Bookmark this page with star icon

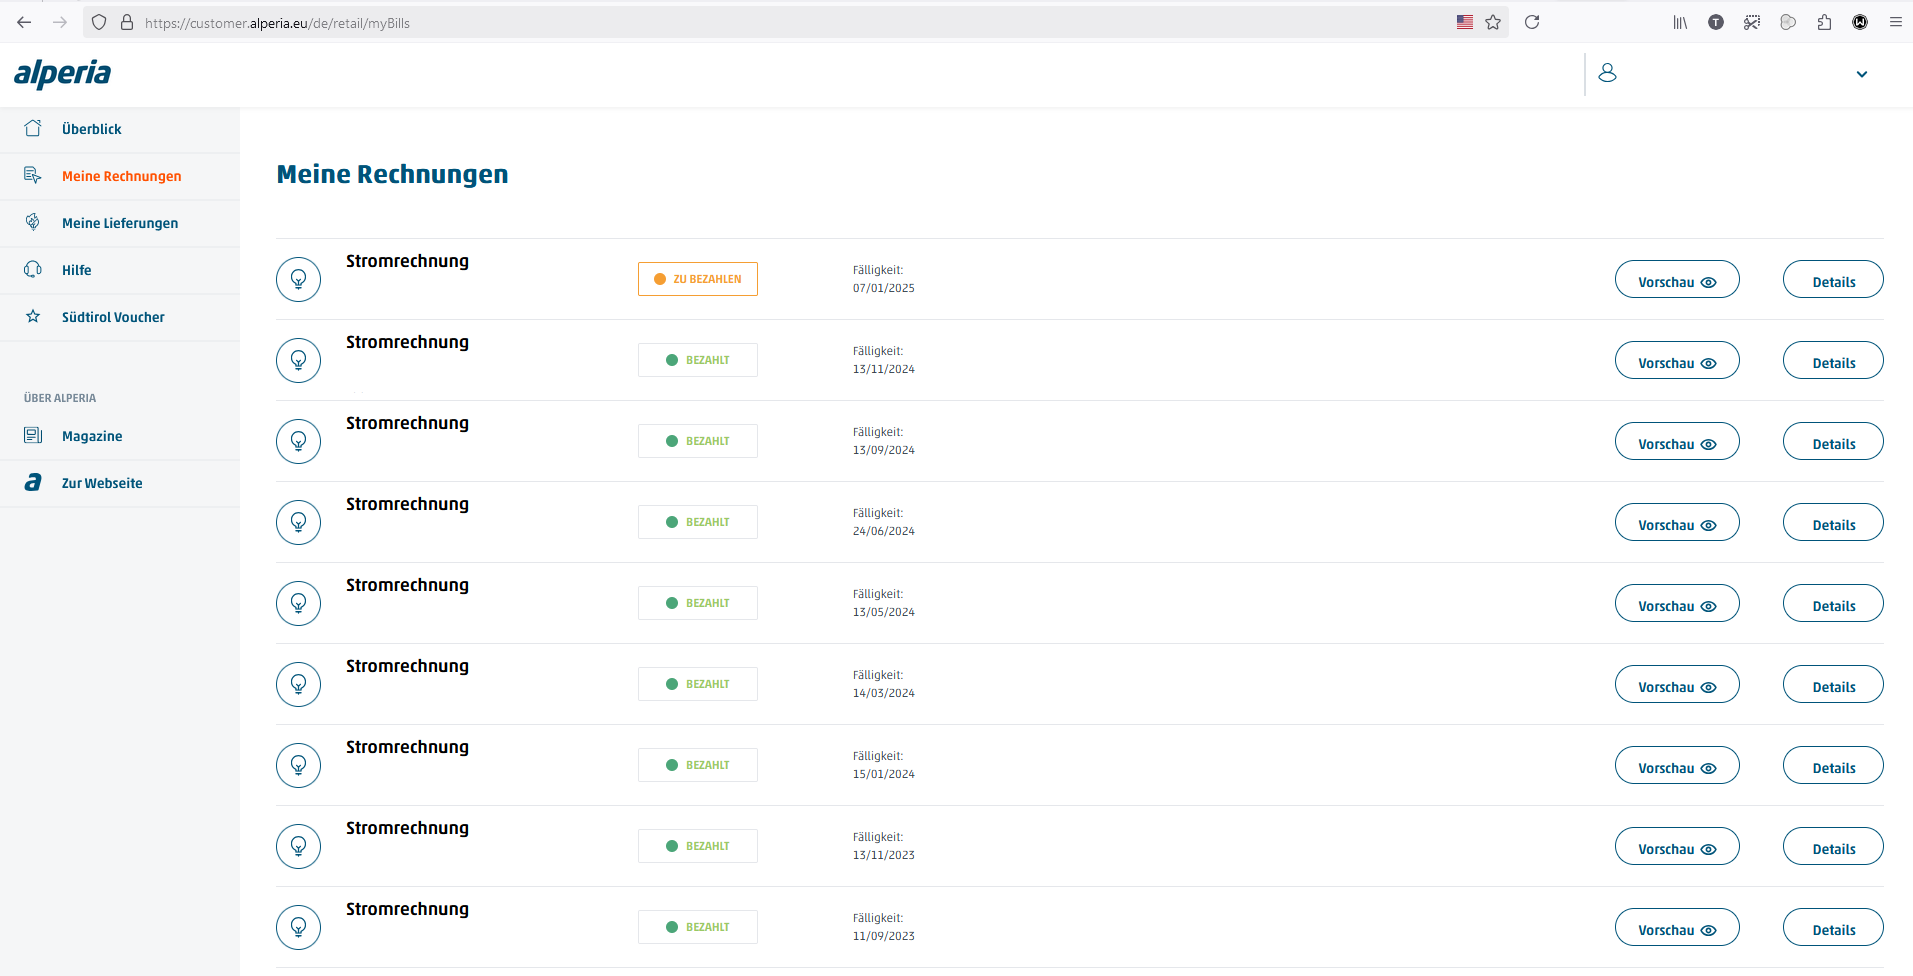[x=1492, y=22]
